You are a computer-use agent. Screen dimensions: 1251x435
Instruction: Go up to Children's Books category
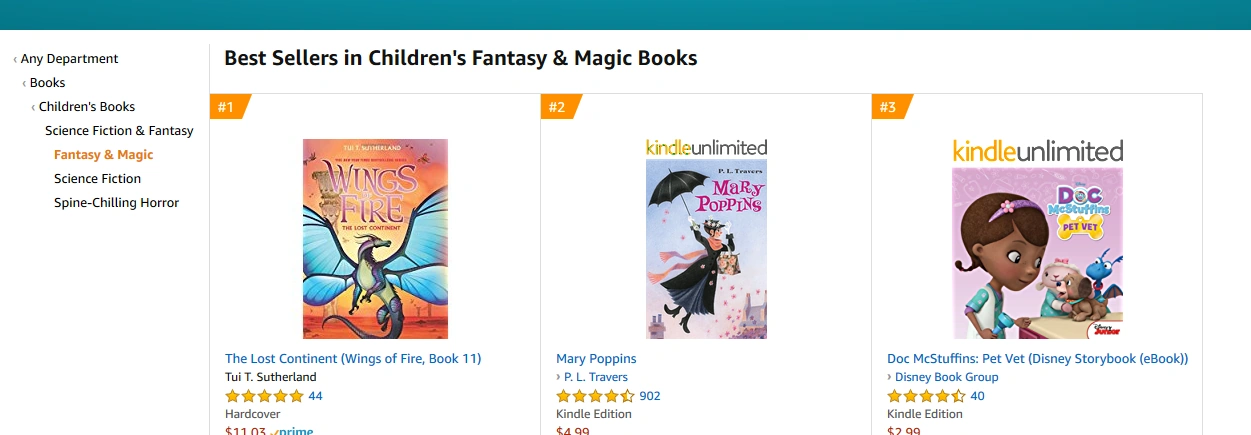click(86, 107)
